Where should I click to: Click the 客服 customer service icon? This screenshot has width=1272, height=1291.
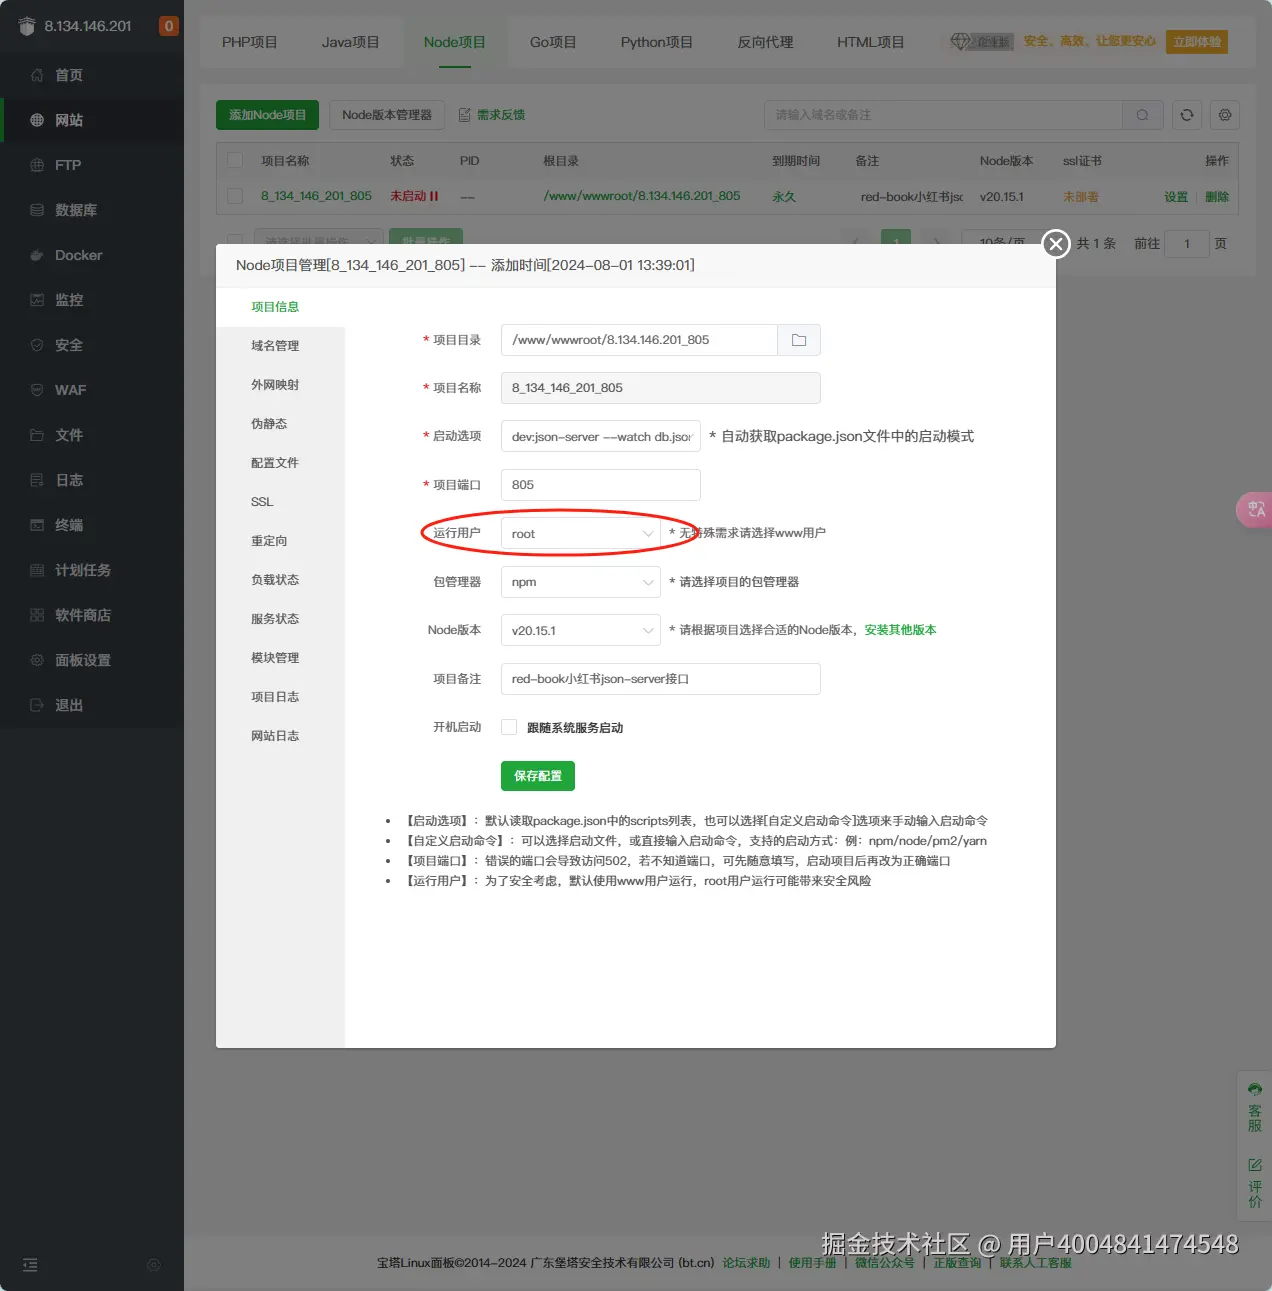coord(1255,1107)
